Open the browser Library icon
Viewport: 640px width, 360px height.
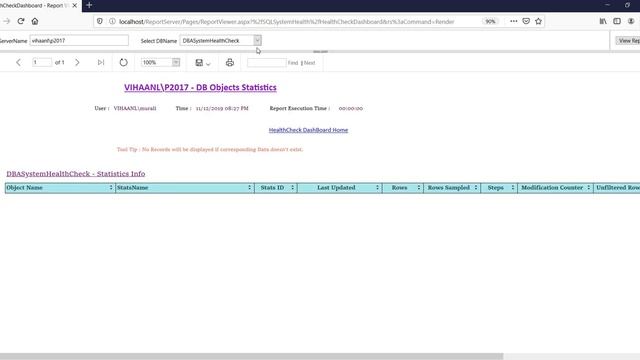click(603, 21)
